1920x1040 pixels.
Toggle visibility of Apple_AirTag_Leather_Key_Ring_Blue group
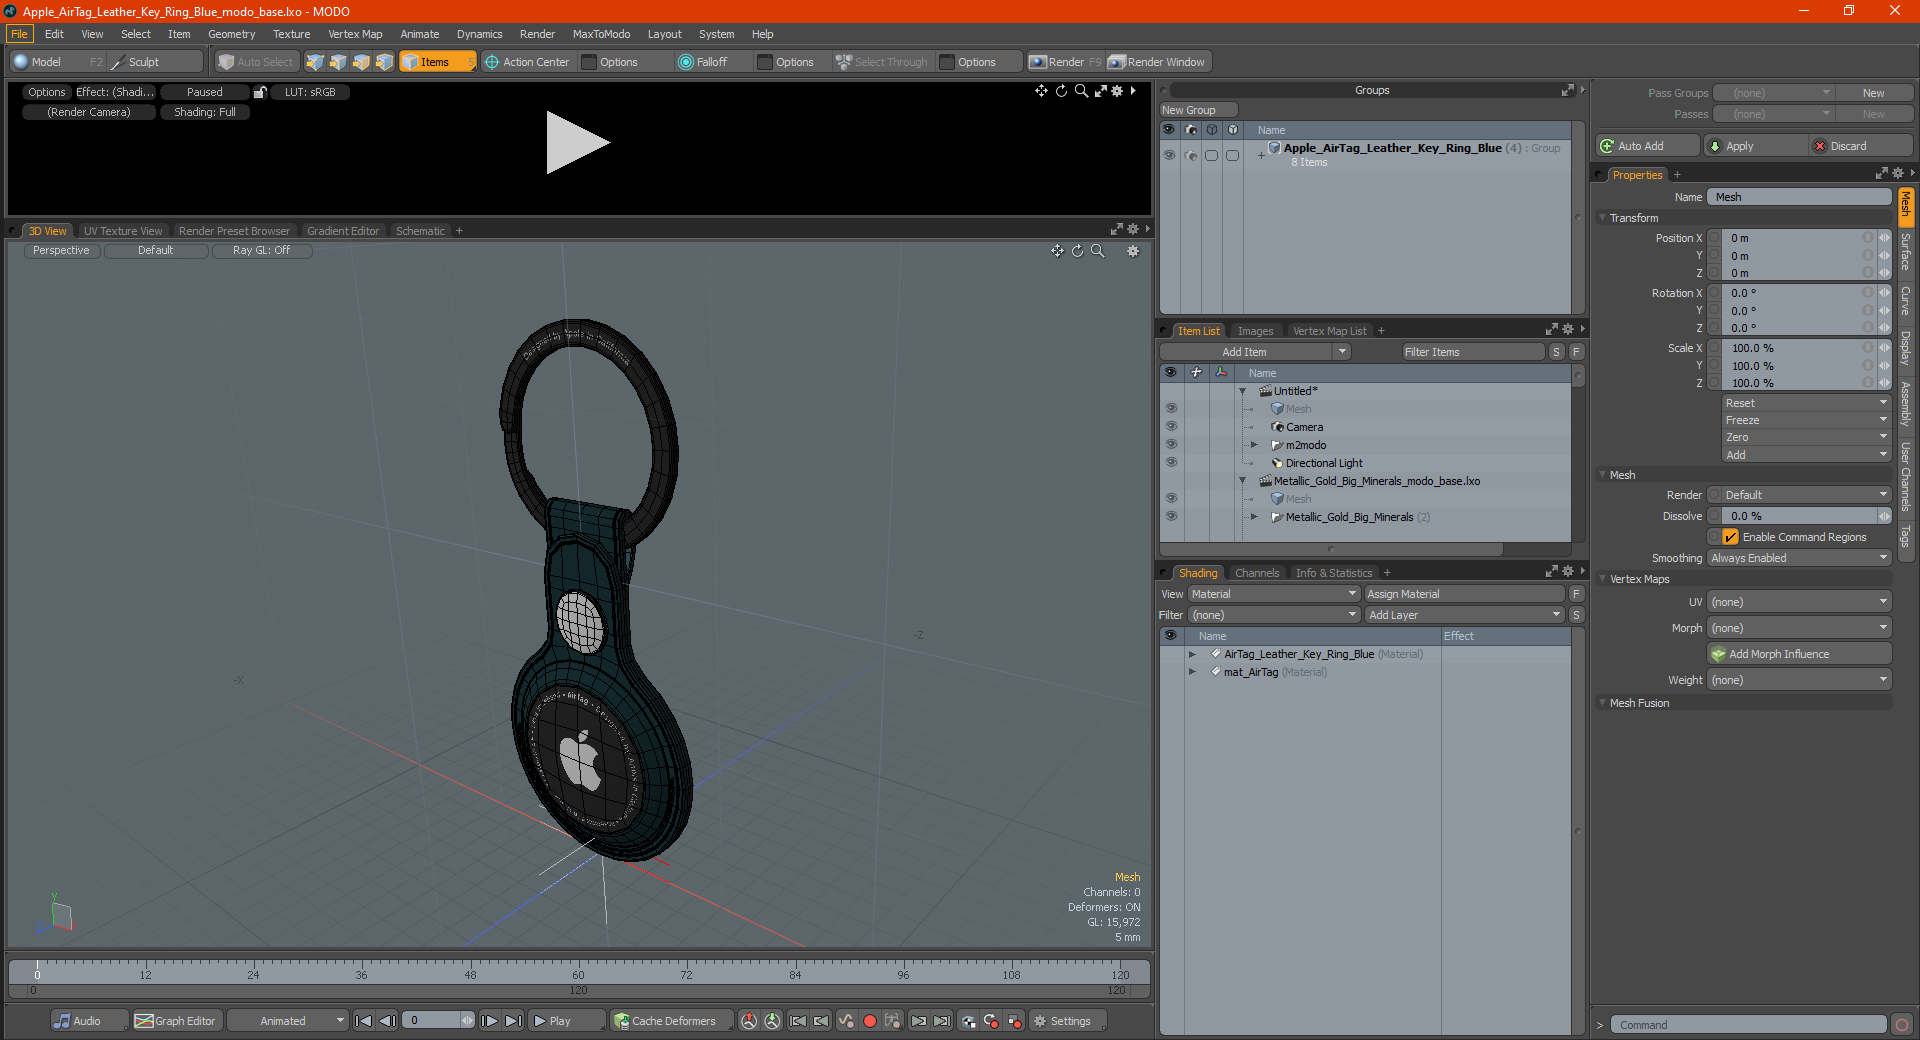tap(1169, 155)
